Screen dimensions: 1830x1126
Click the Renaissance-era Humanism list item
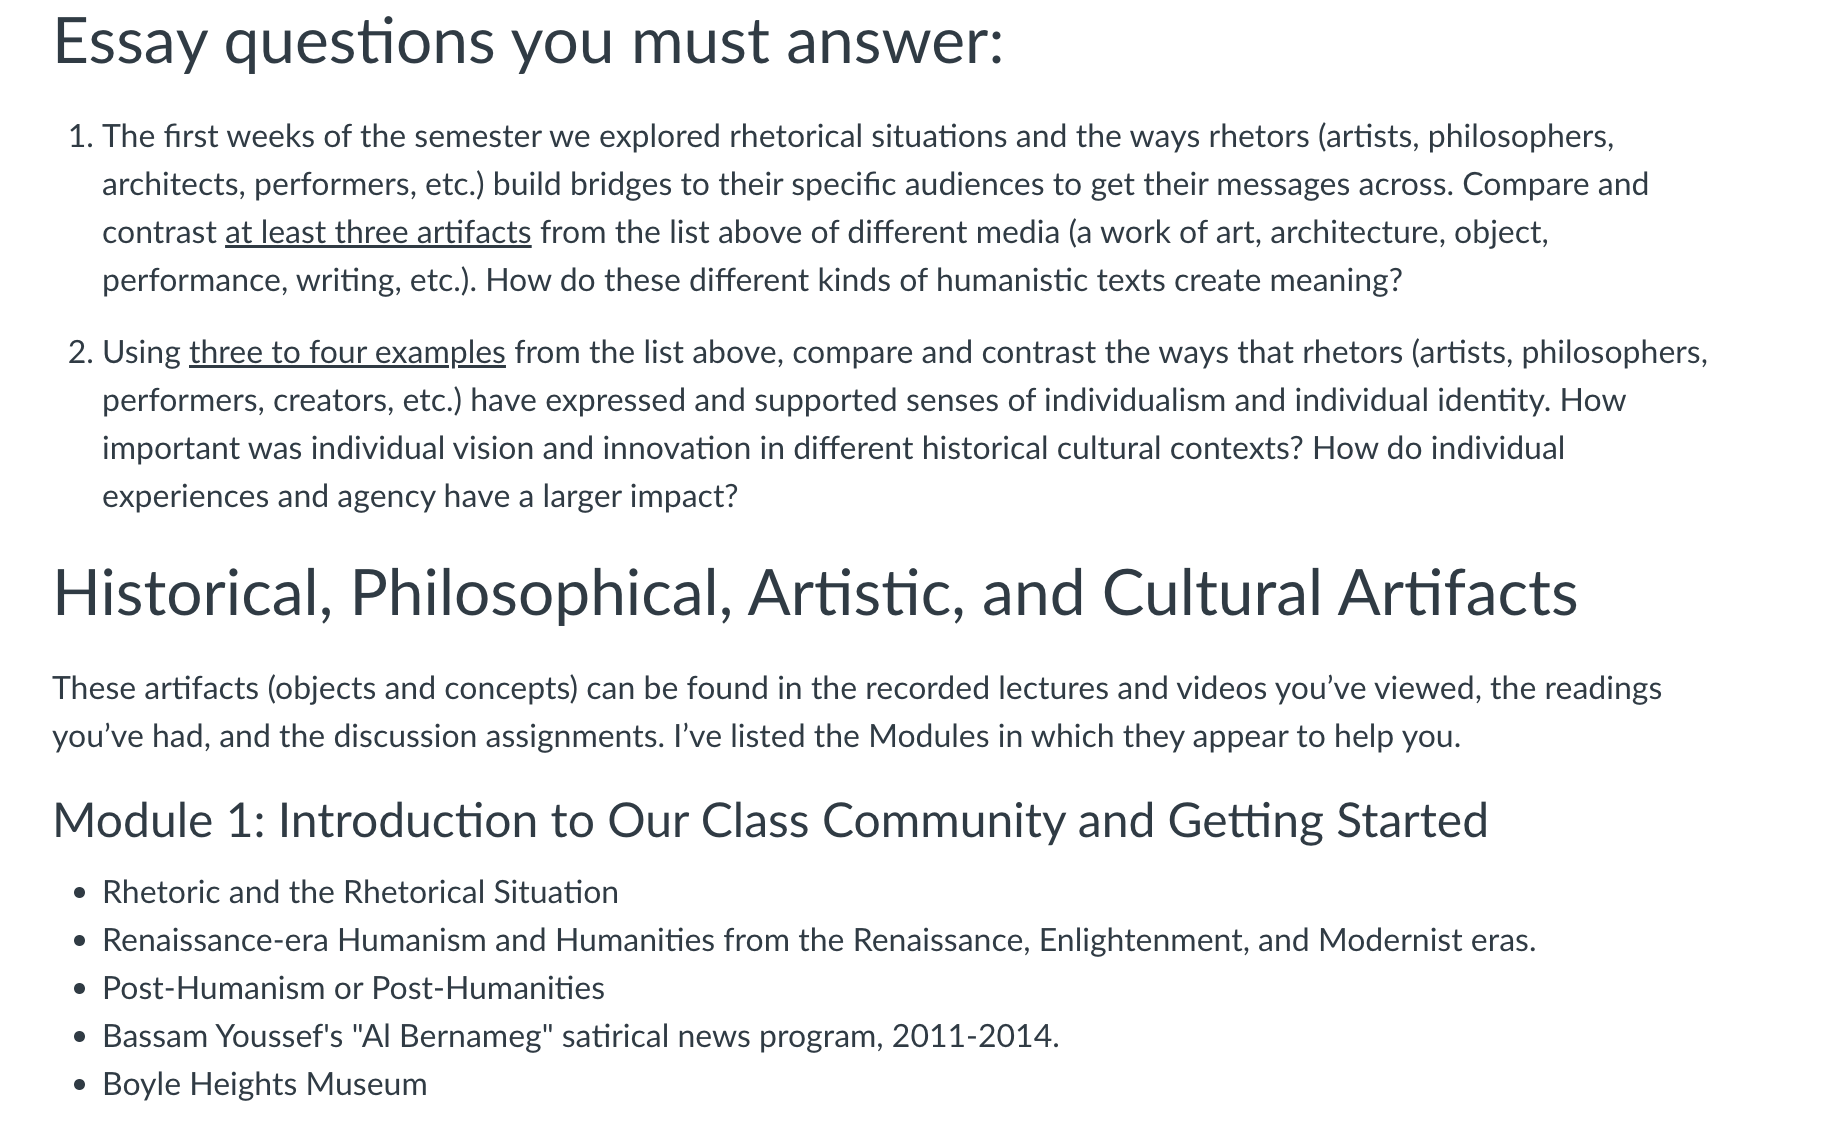(819, 940)
